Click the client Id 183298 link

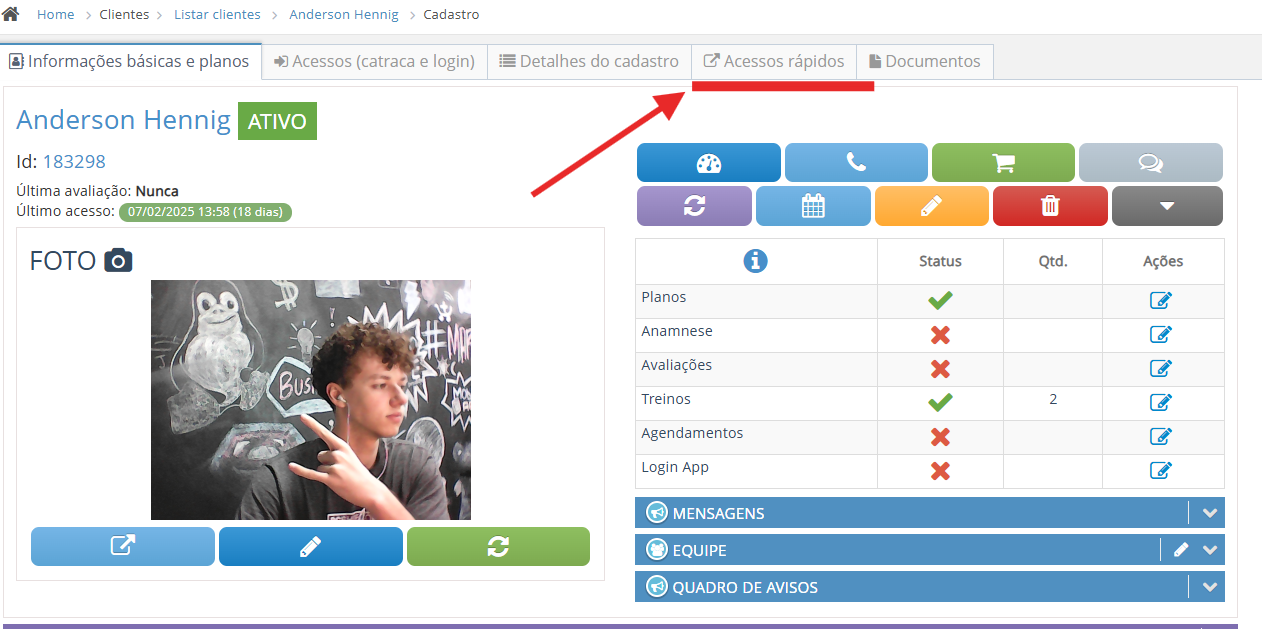coord(74,162)
